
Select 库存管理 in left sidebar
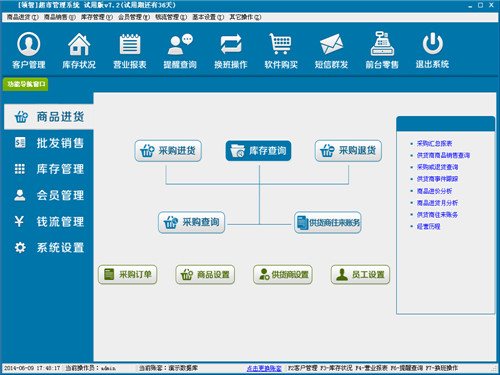(x=49, y=169)
